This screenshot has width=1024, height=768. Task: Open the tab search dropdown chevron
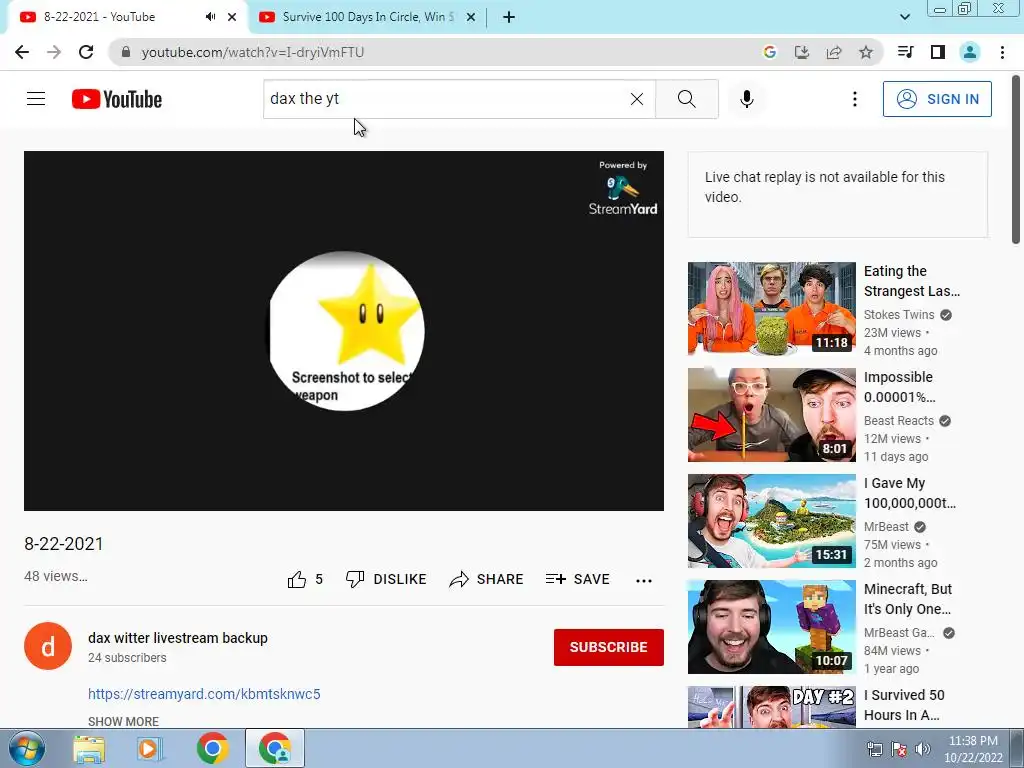905,17
